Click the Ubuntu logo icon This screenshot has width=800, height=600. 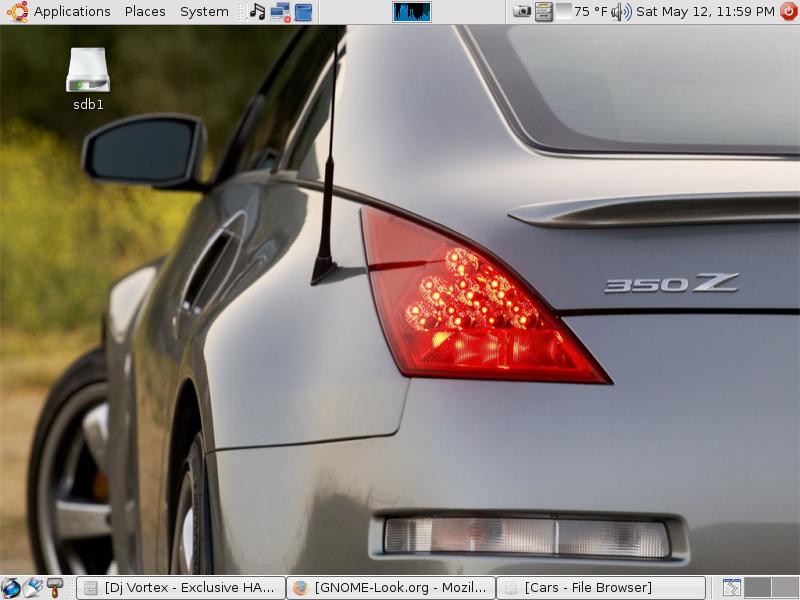pyautogui.click(x=17, y=11)
